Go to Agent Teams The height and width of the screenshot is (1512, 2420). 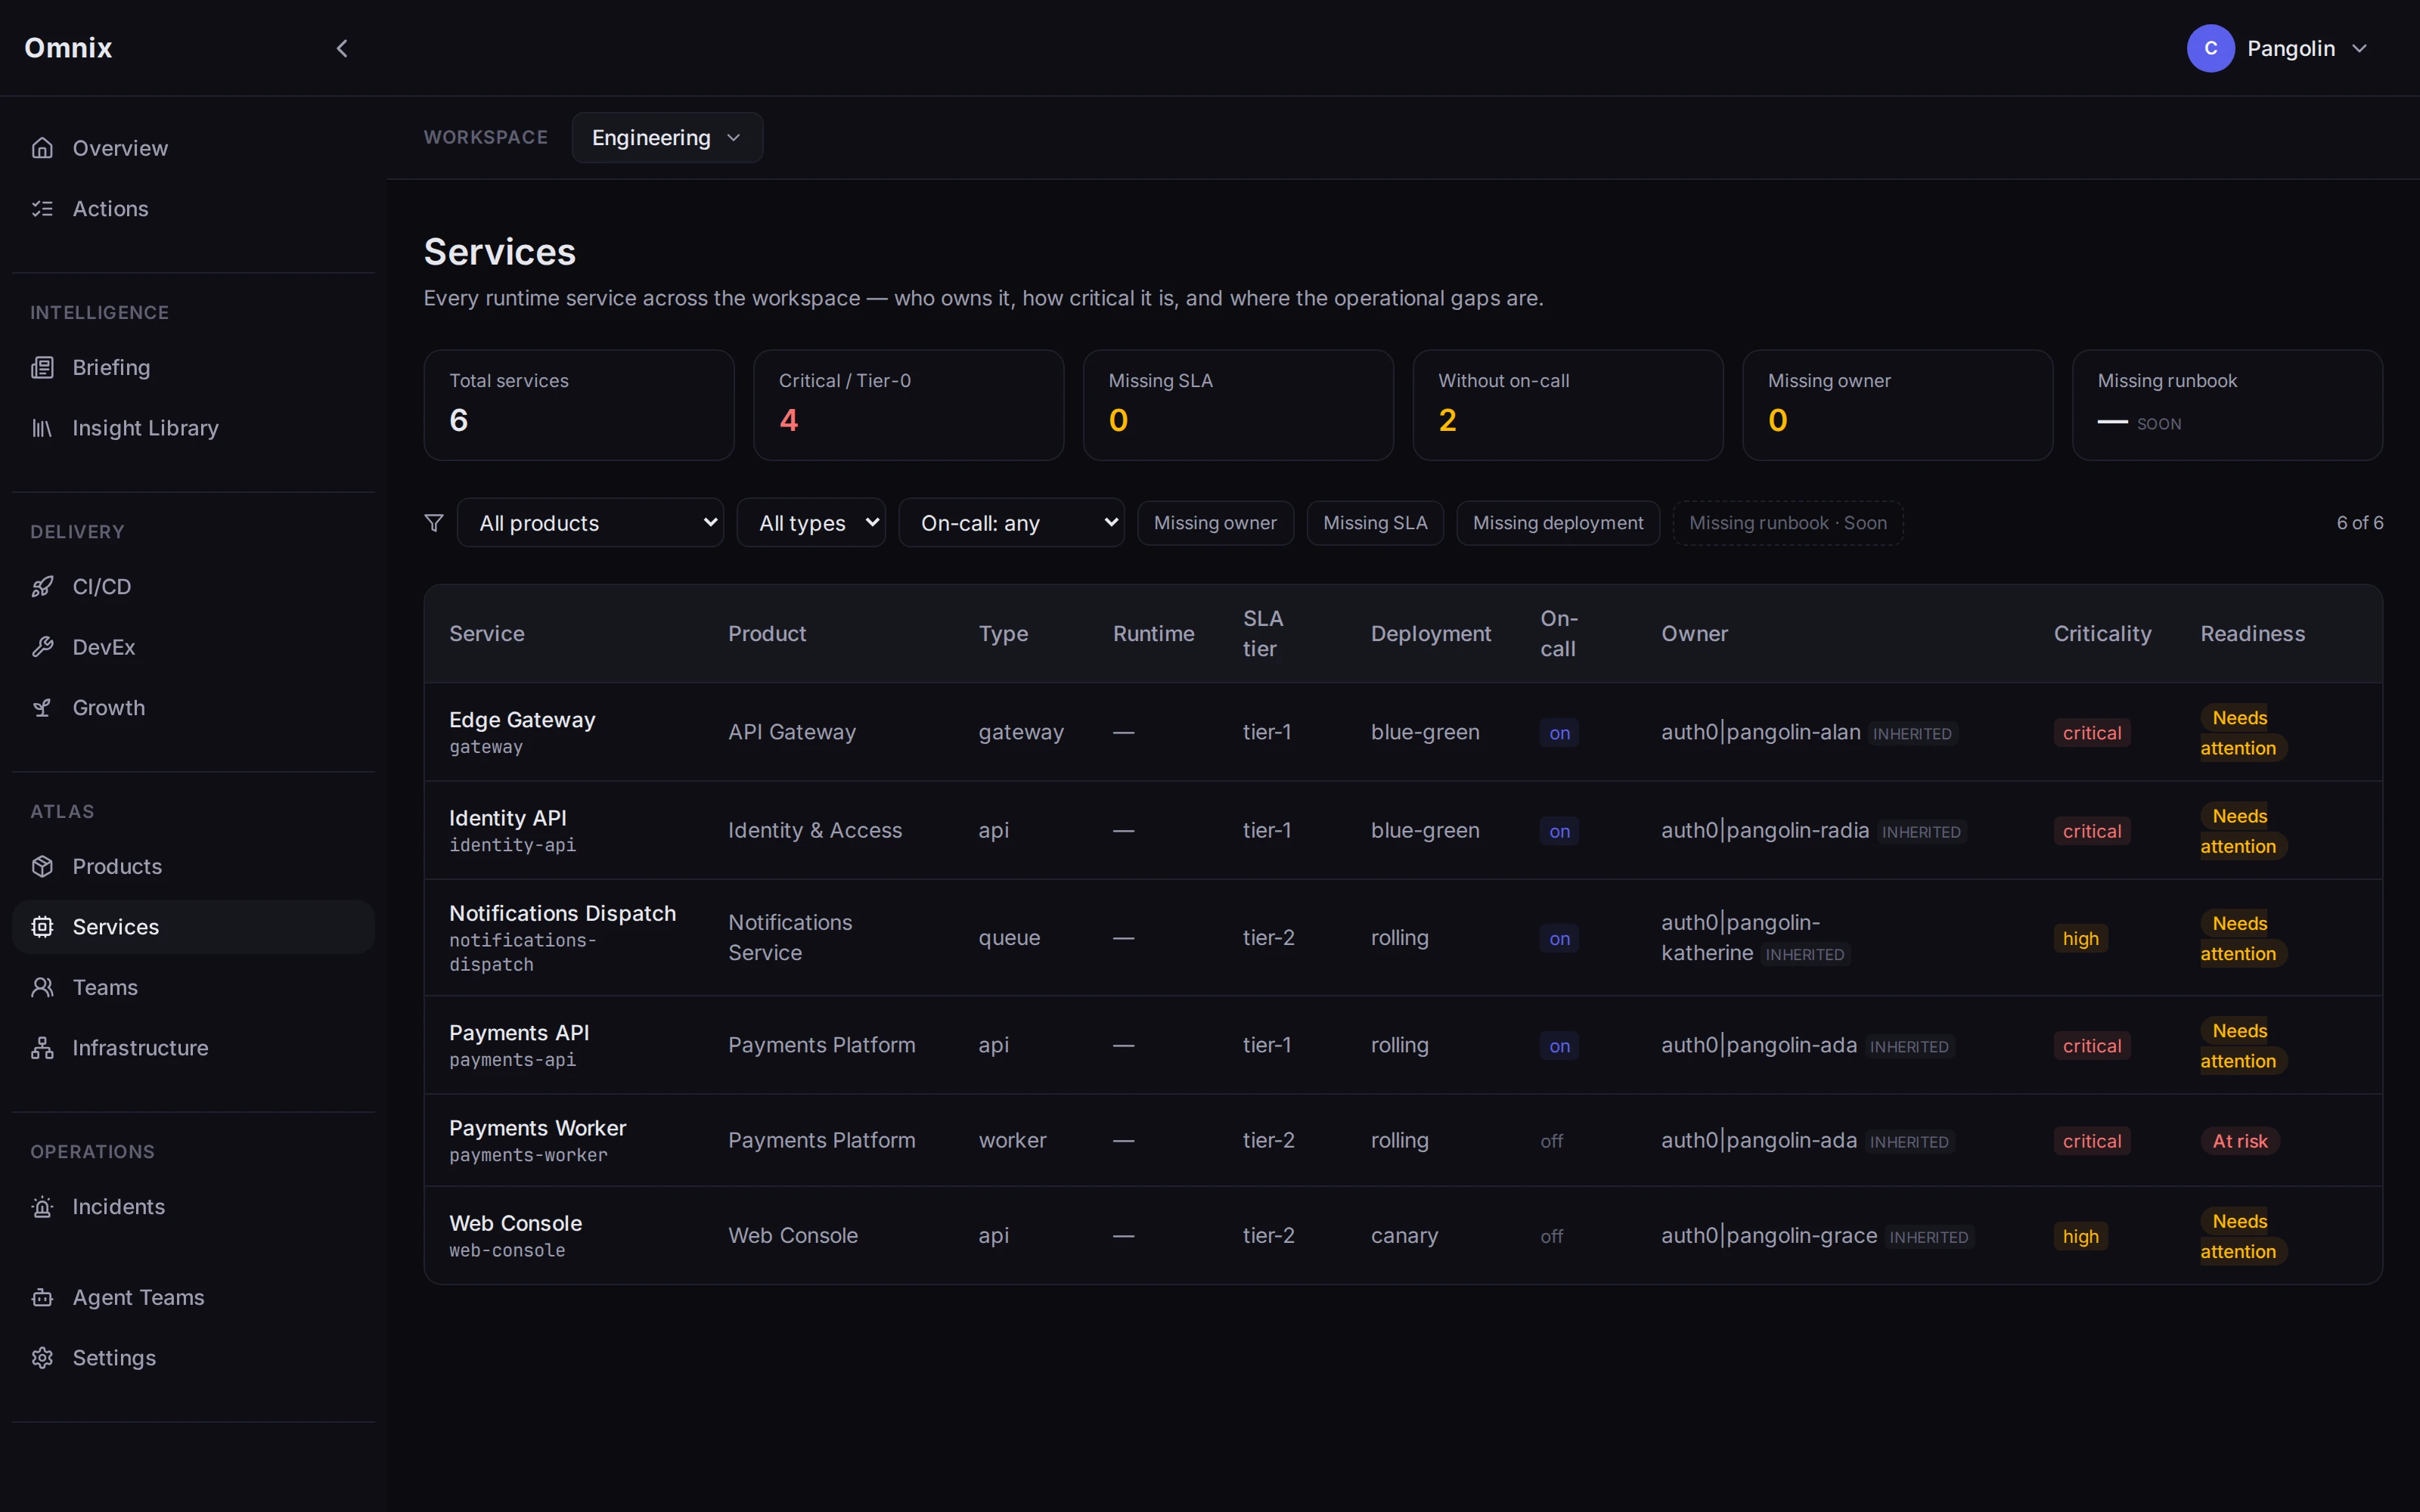193,1297
